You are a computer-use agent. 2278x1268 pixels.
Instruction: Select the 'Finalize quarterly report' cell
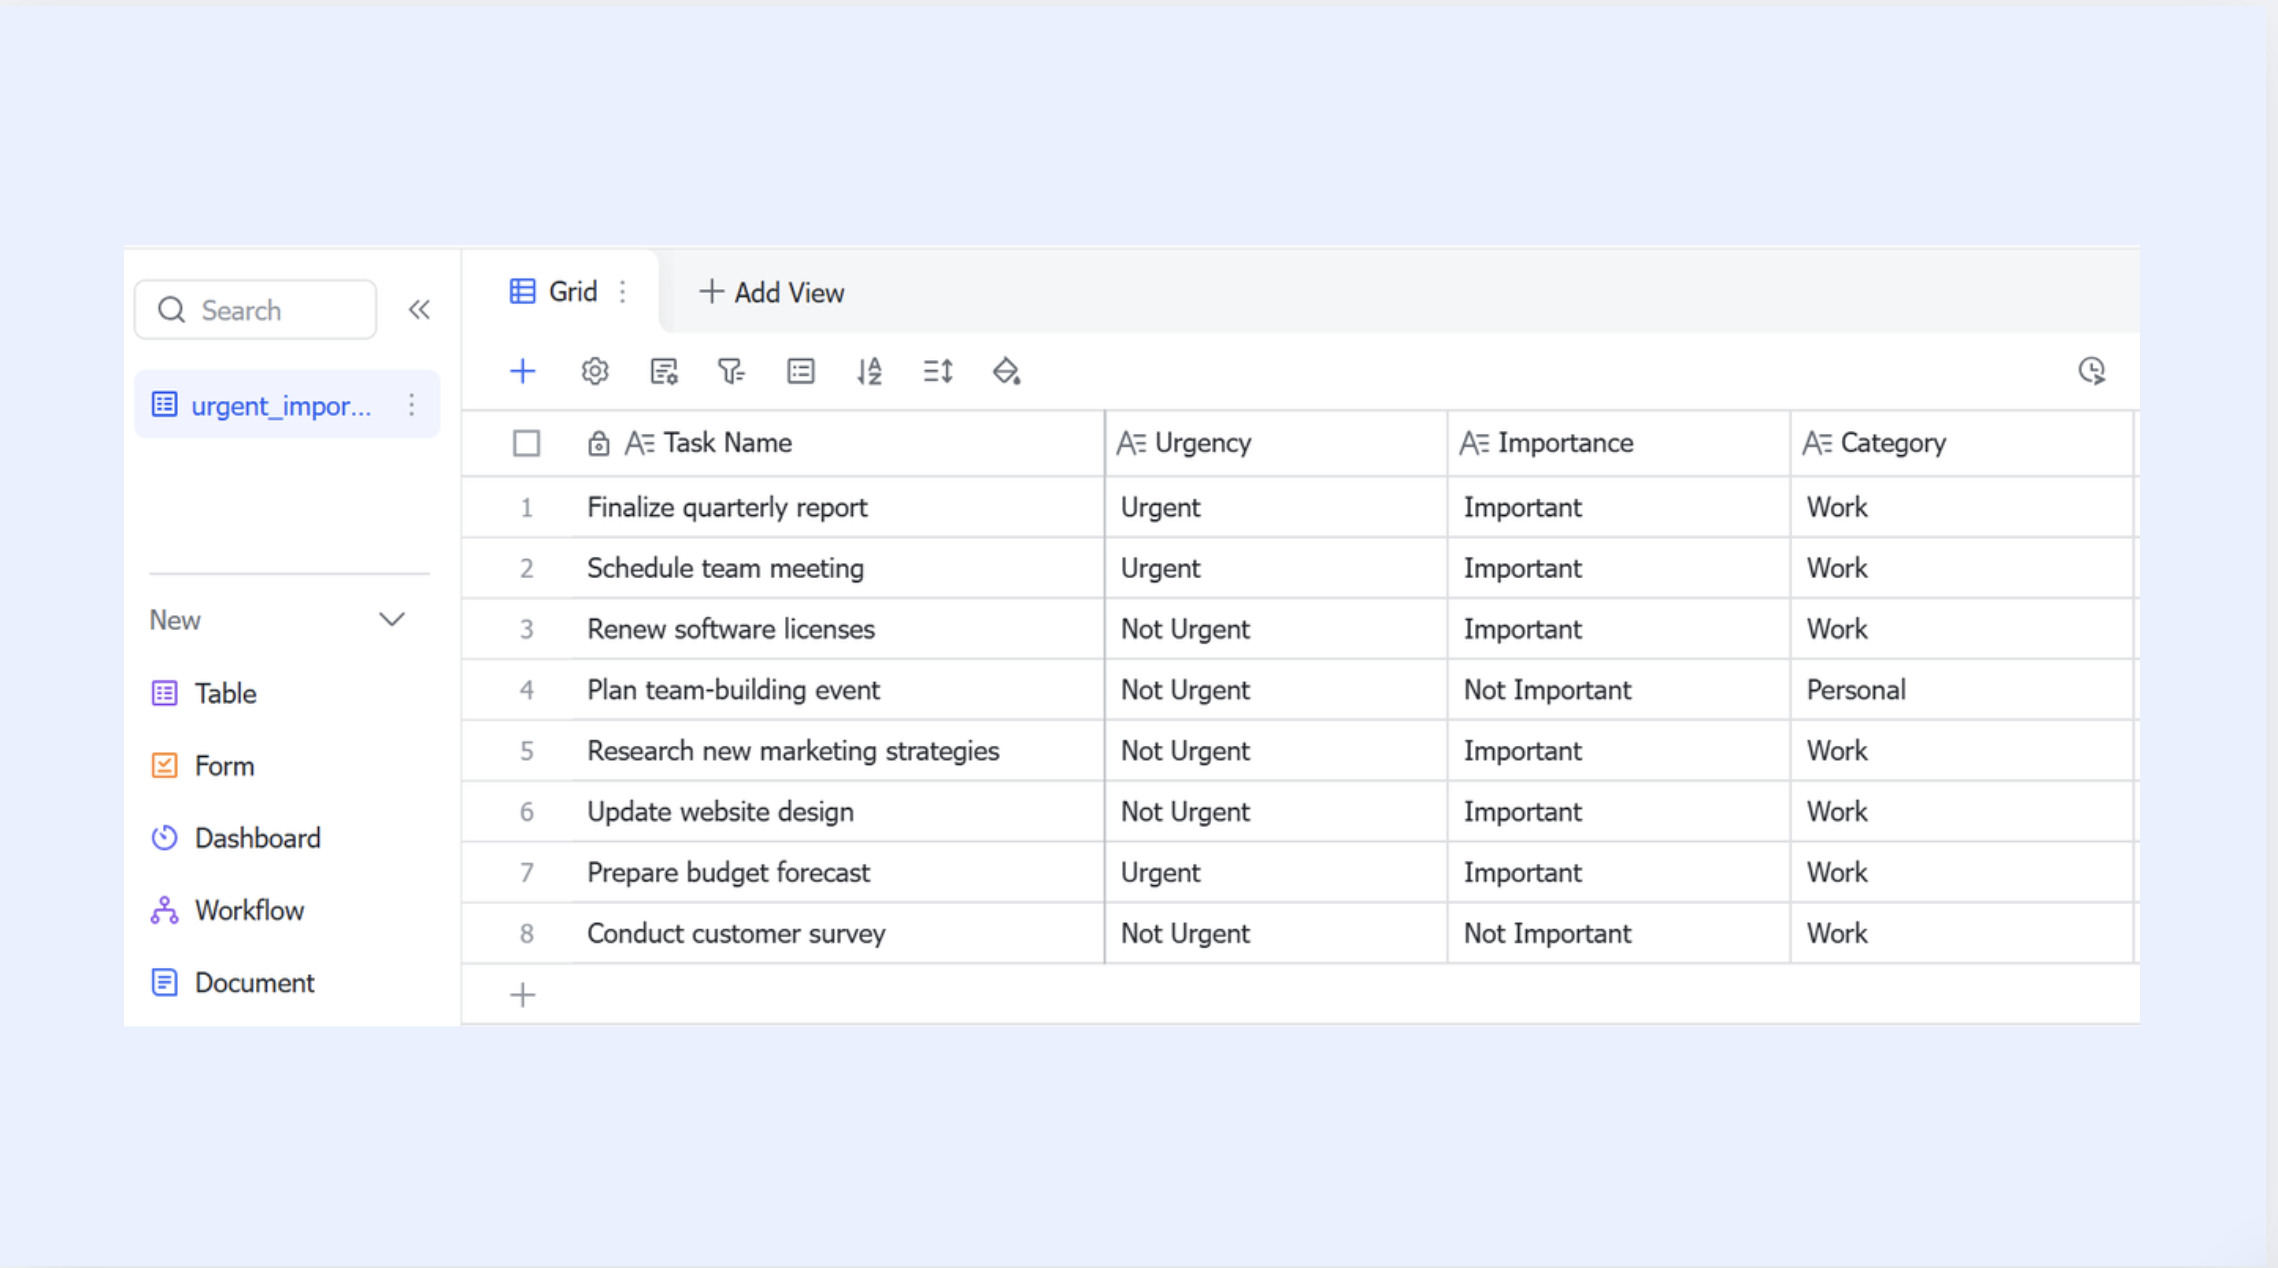[x=837, y=507]
